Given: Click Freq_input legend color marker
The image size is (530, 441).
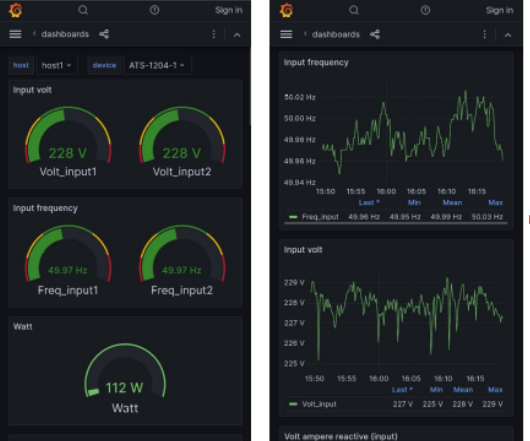Looking at the screenshot, I should 293,217.
